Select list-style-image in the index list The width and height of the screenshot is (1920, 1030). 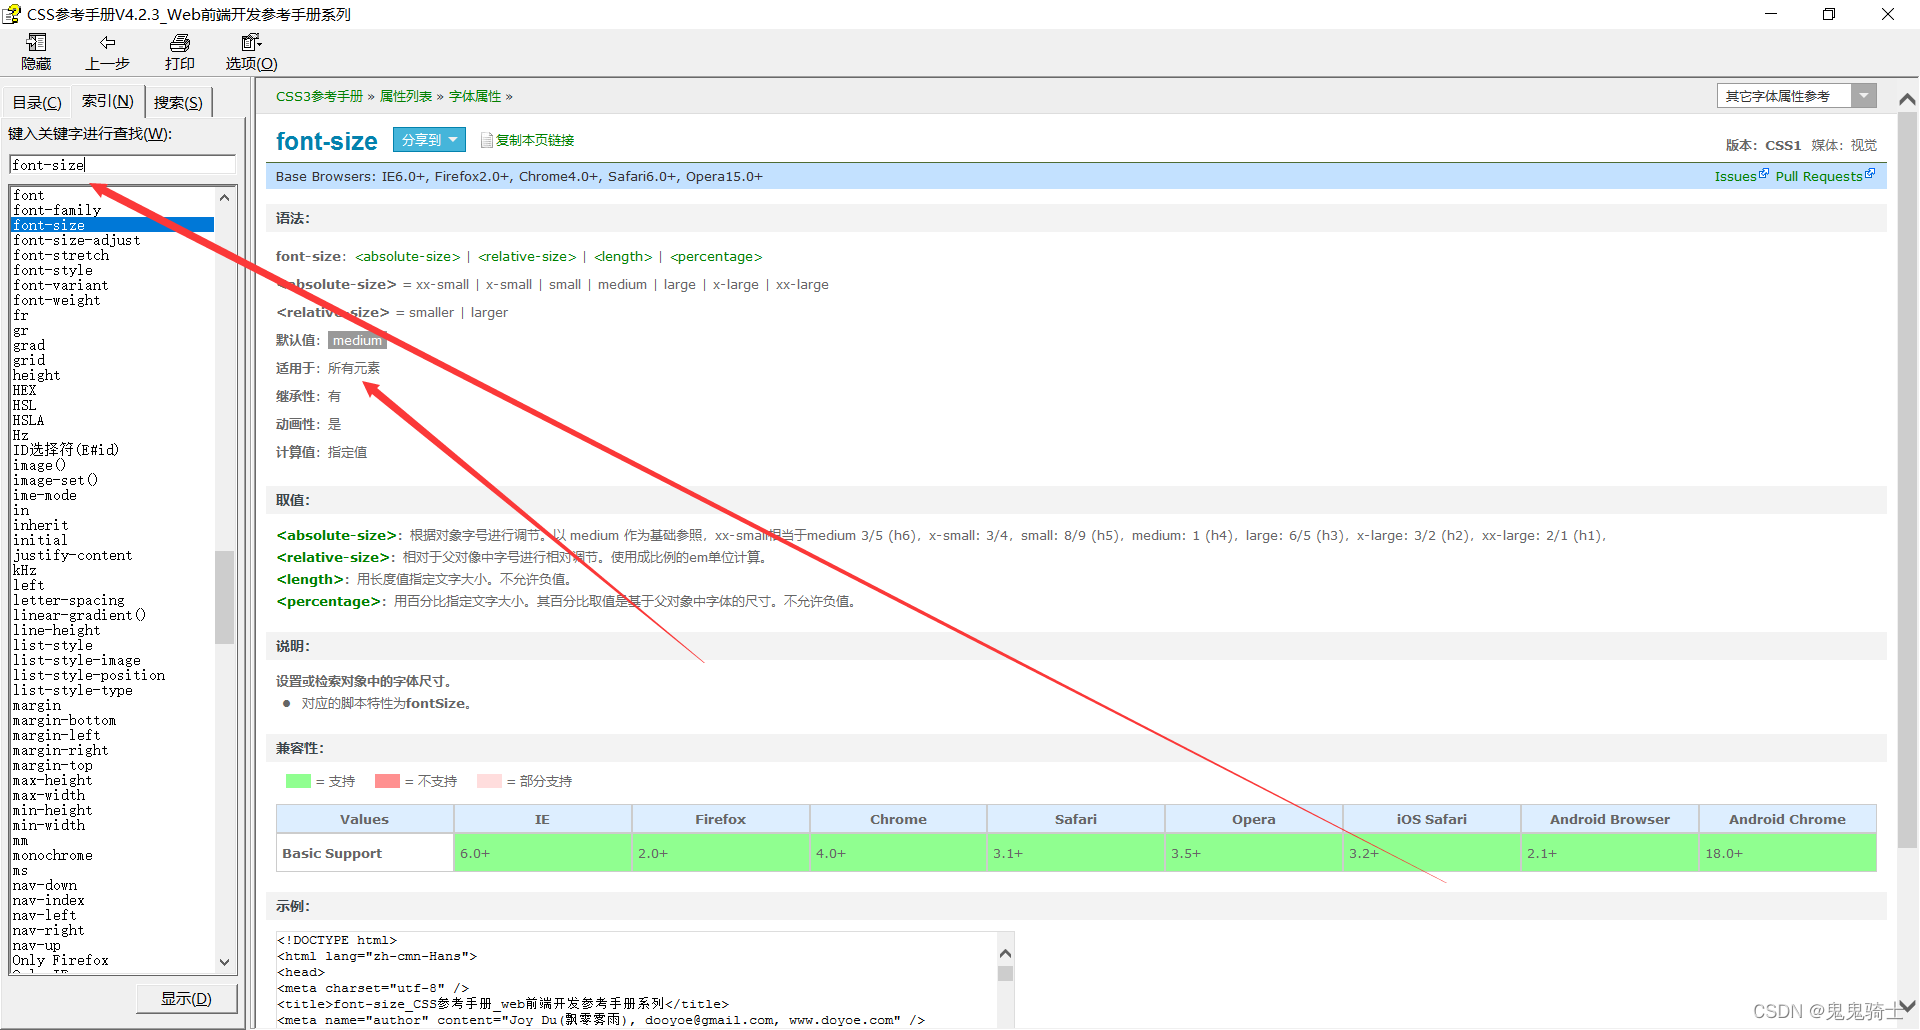(77, 660)
